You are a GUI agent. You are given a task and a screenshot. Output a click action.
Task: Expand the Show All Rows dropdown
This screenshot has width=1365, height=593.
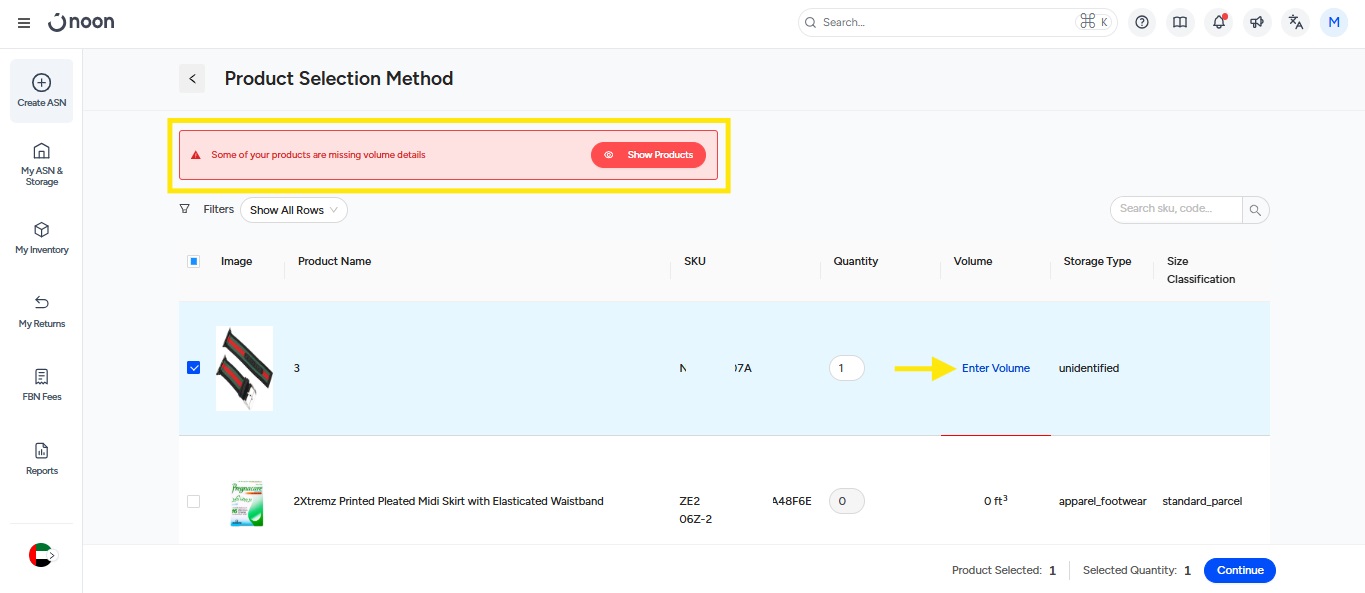point(294,210)
